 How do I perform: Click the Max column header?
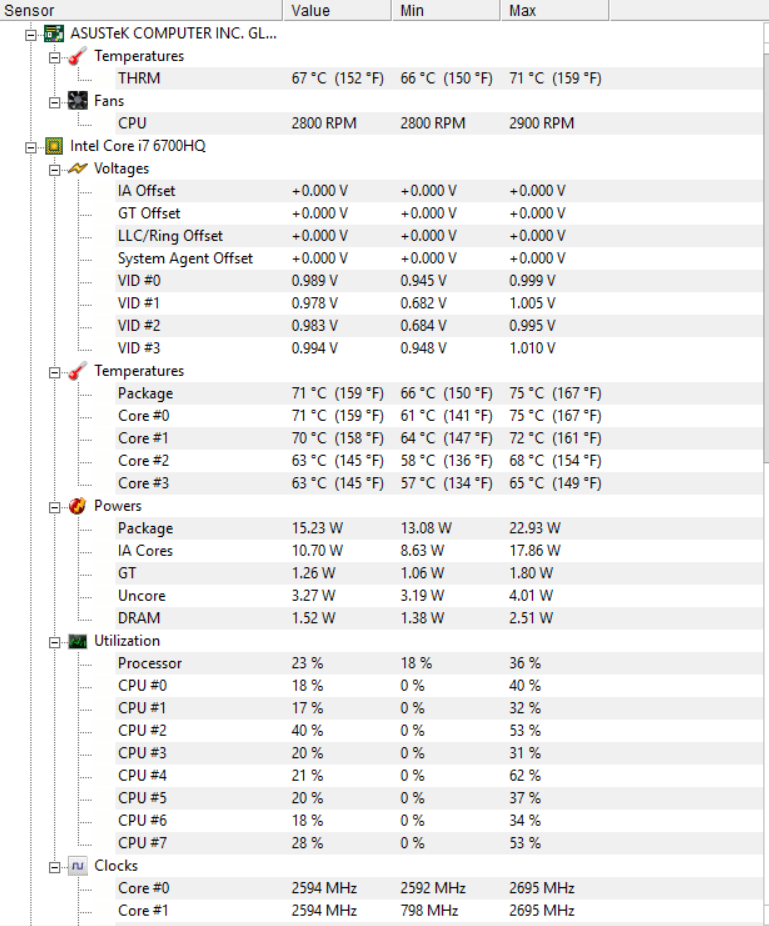point(555,10)
